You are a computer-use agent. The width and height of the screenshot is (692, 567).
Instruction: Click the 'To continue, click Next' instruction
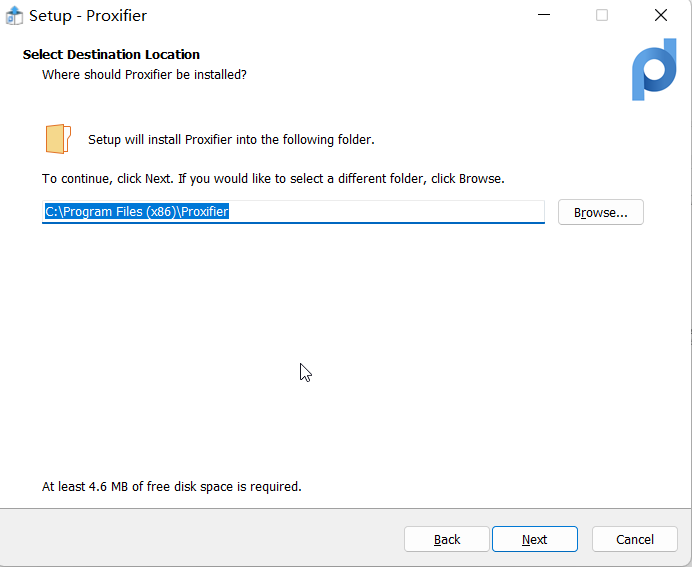[273, 179]
